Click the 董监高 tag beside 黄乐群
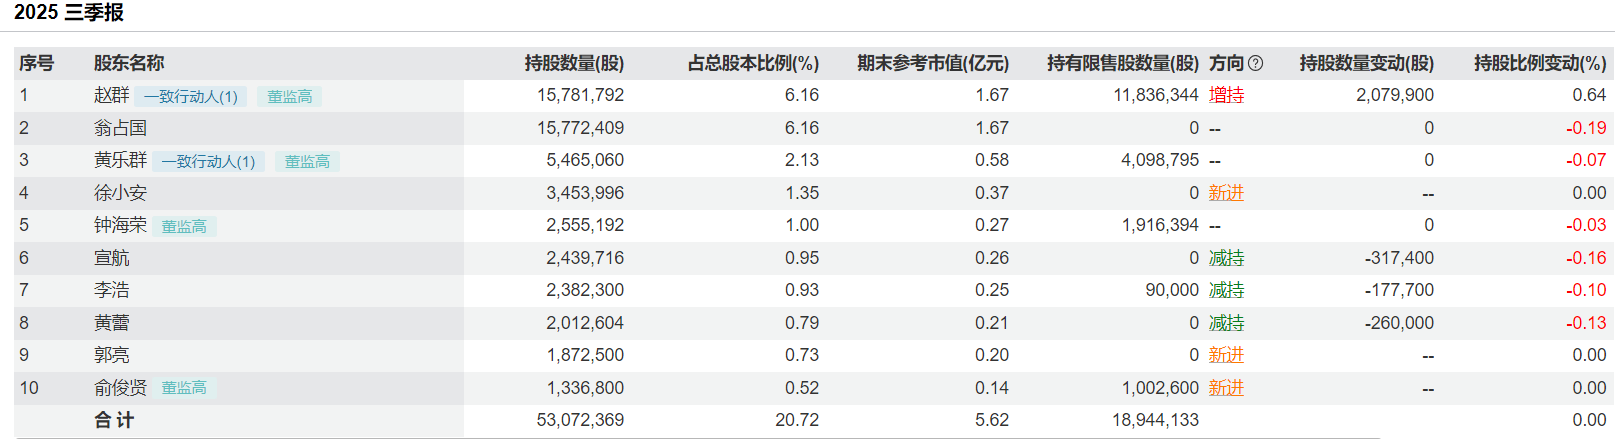 [x=307, y=161]
